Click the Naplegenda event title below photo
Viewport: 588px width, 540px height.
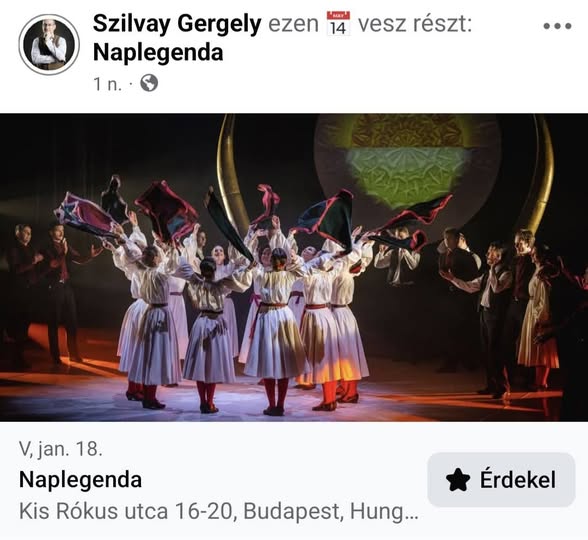80,480
